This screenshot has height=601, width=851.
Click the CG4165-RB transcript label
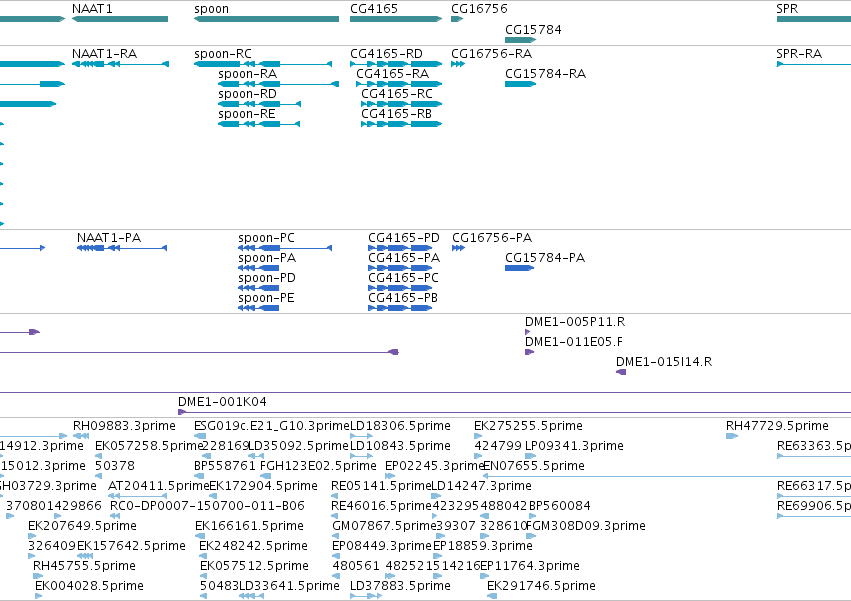(397, 114)
